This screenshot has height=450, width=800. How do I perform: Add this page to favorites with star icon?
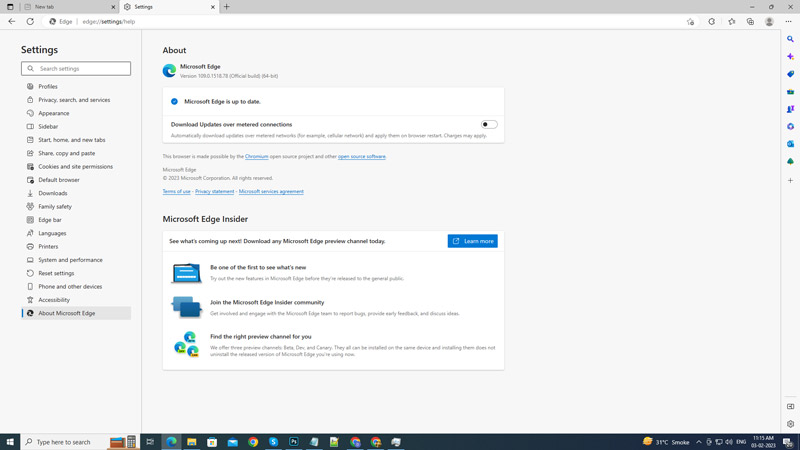tap(690, 21)
